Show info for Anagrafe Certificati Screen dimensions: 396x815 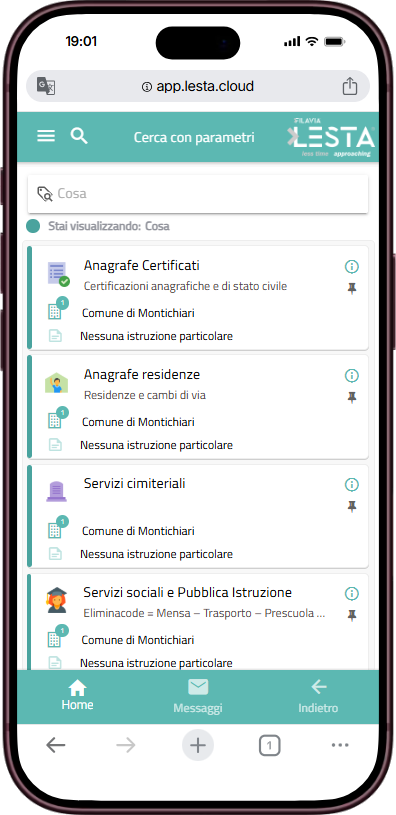pos(352,267)
